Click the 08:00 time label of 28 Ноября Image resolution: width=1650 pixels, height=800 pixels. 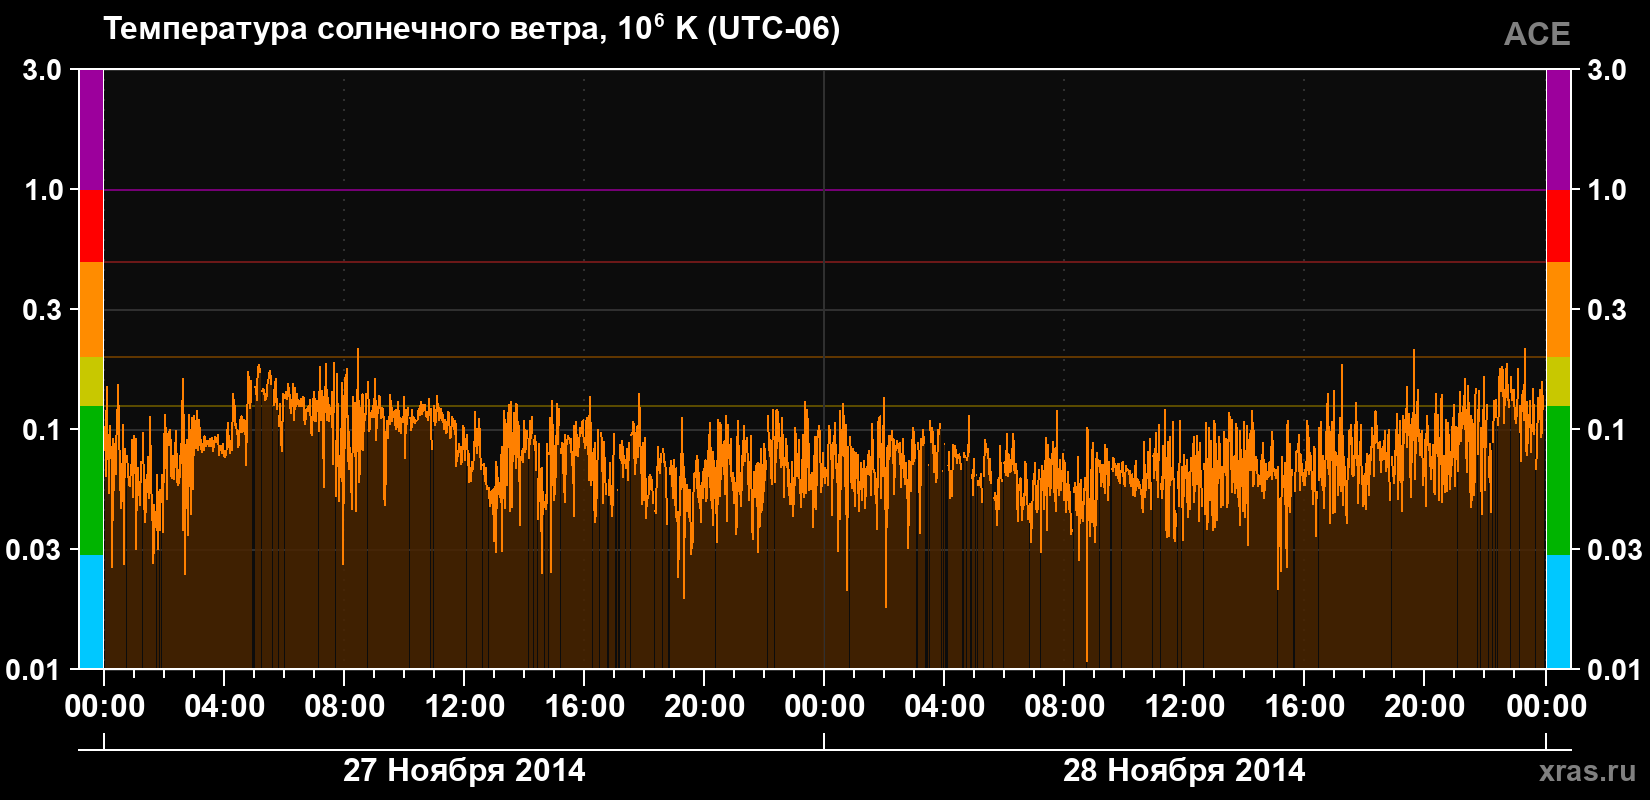click(1065, 707)
